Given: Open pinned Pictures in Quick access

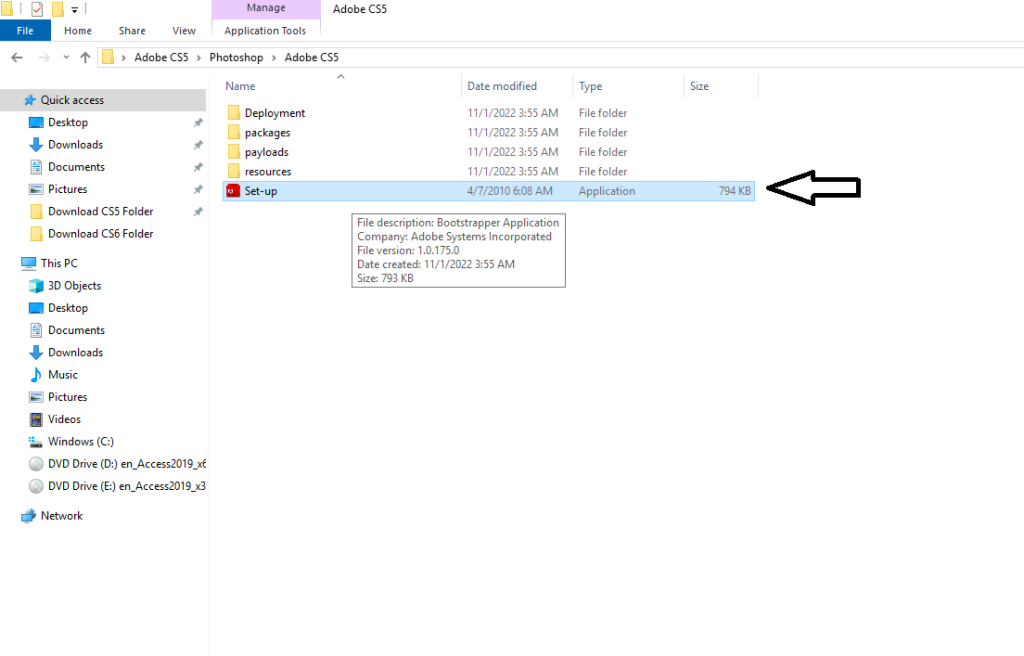Looking at the screenshot, I should click(x=67, y=189).
